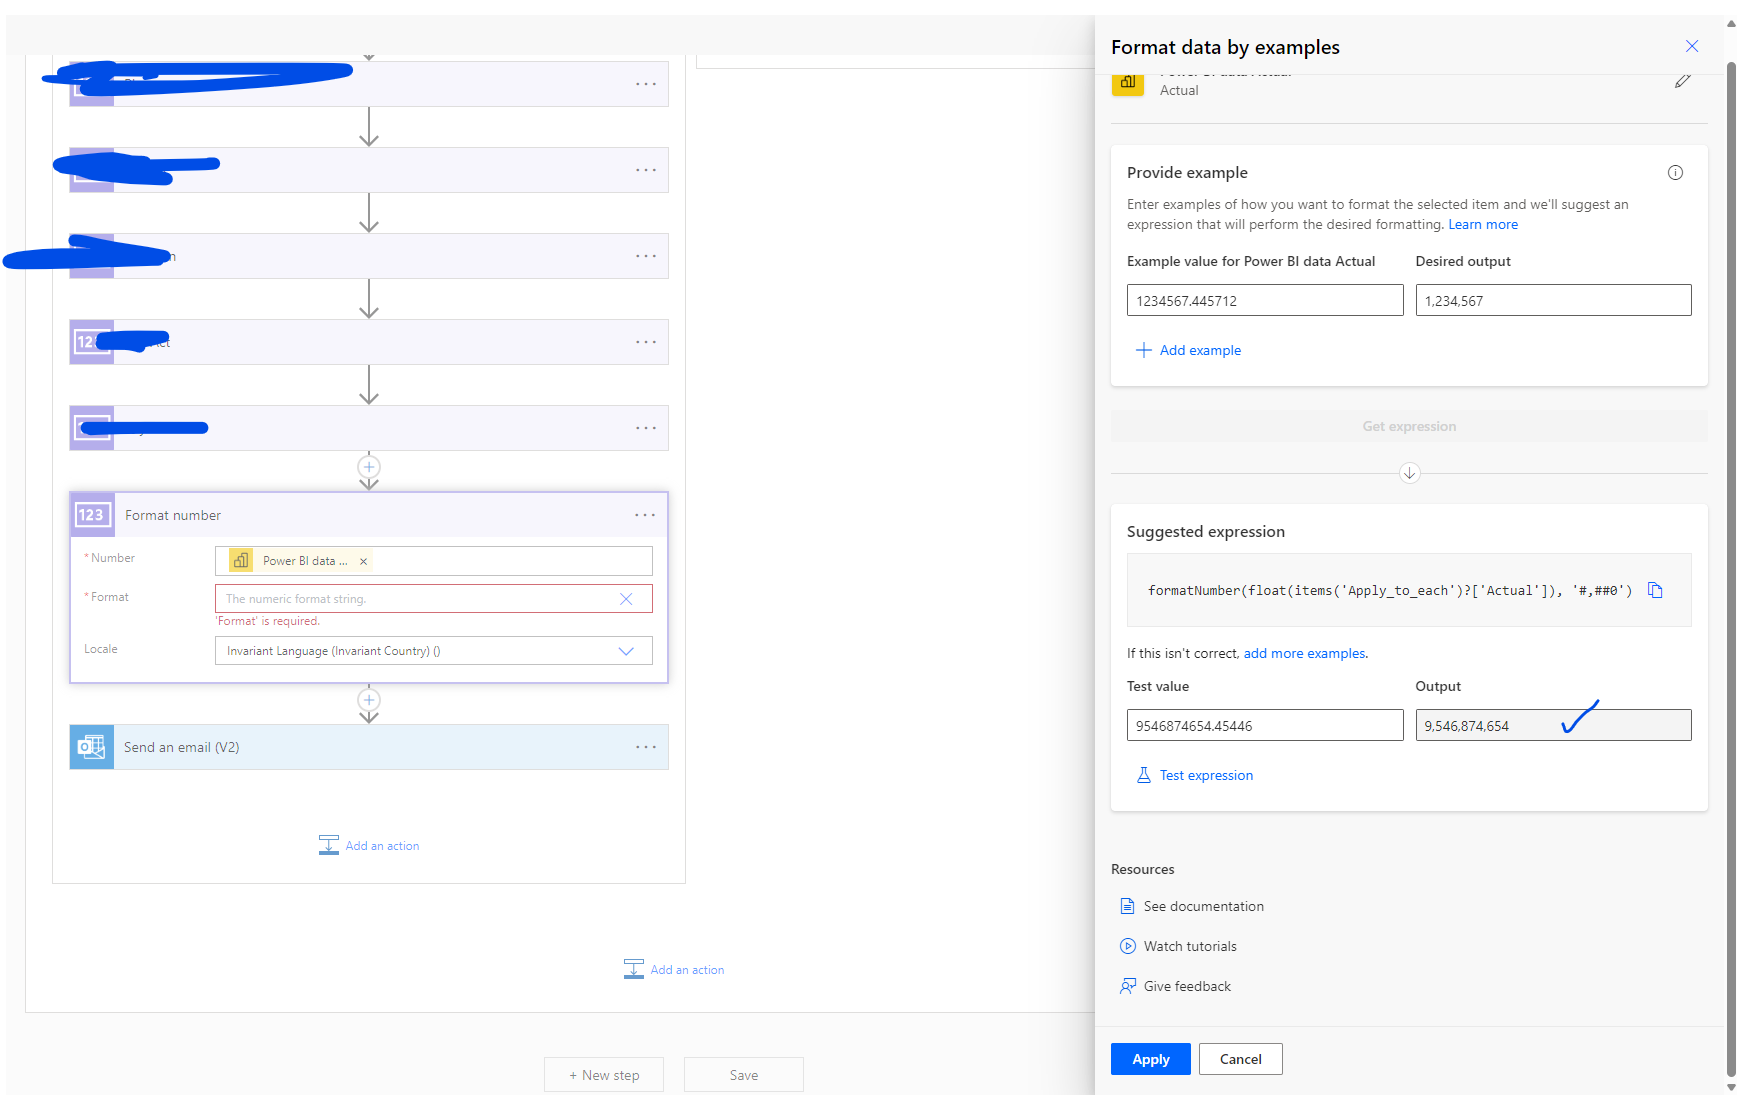The height and width of the screenshot is (1105, 1737).
Task: Close the Format data by examples panel
Action: (x=1691, y=46)
